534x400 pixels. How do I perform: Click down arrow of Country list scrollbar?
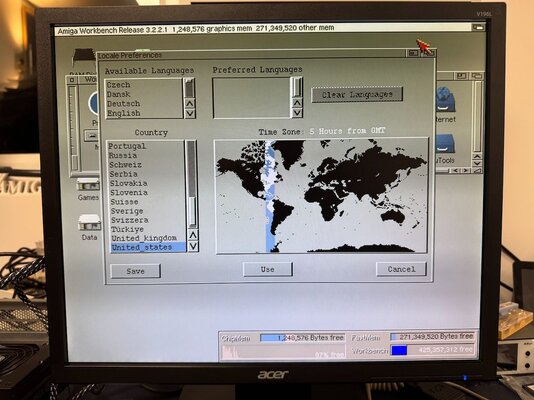pos(193,246)
